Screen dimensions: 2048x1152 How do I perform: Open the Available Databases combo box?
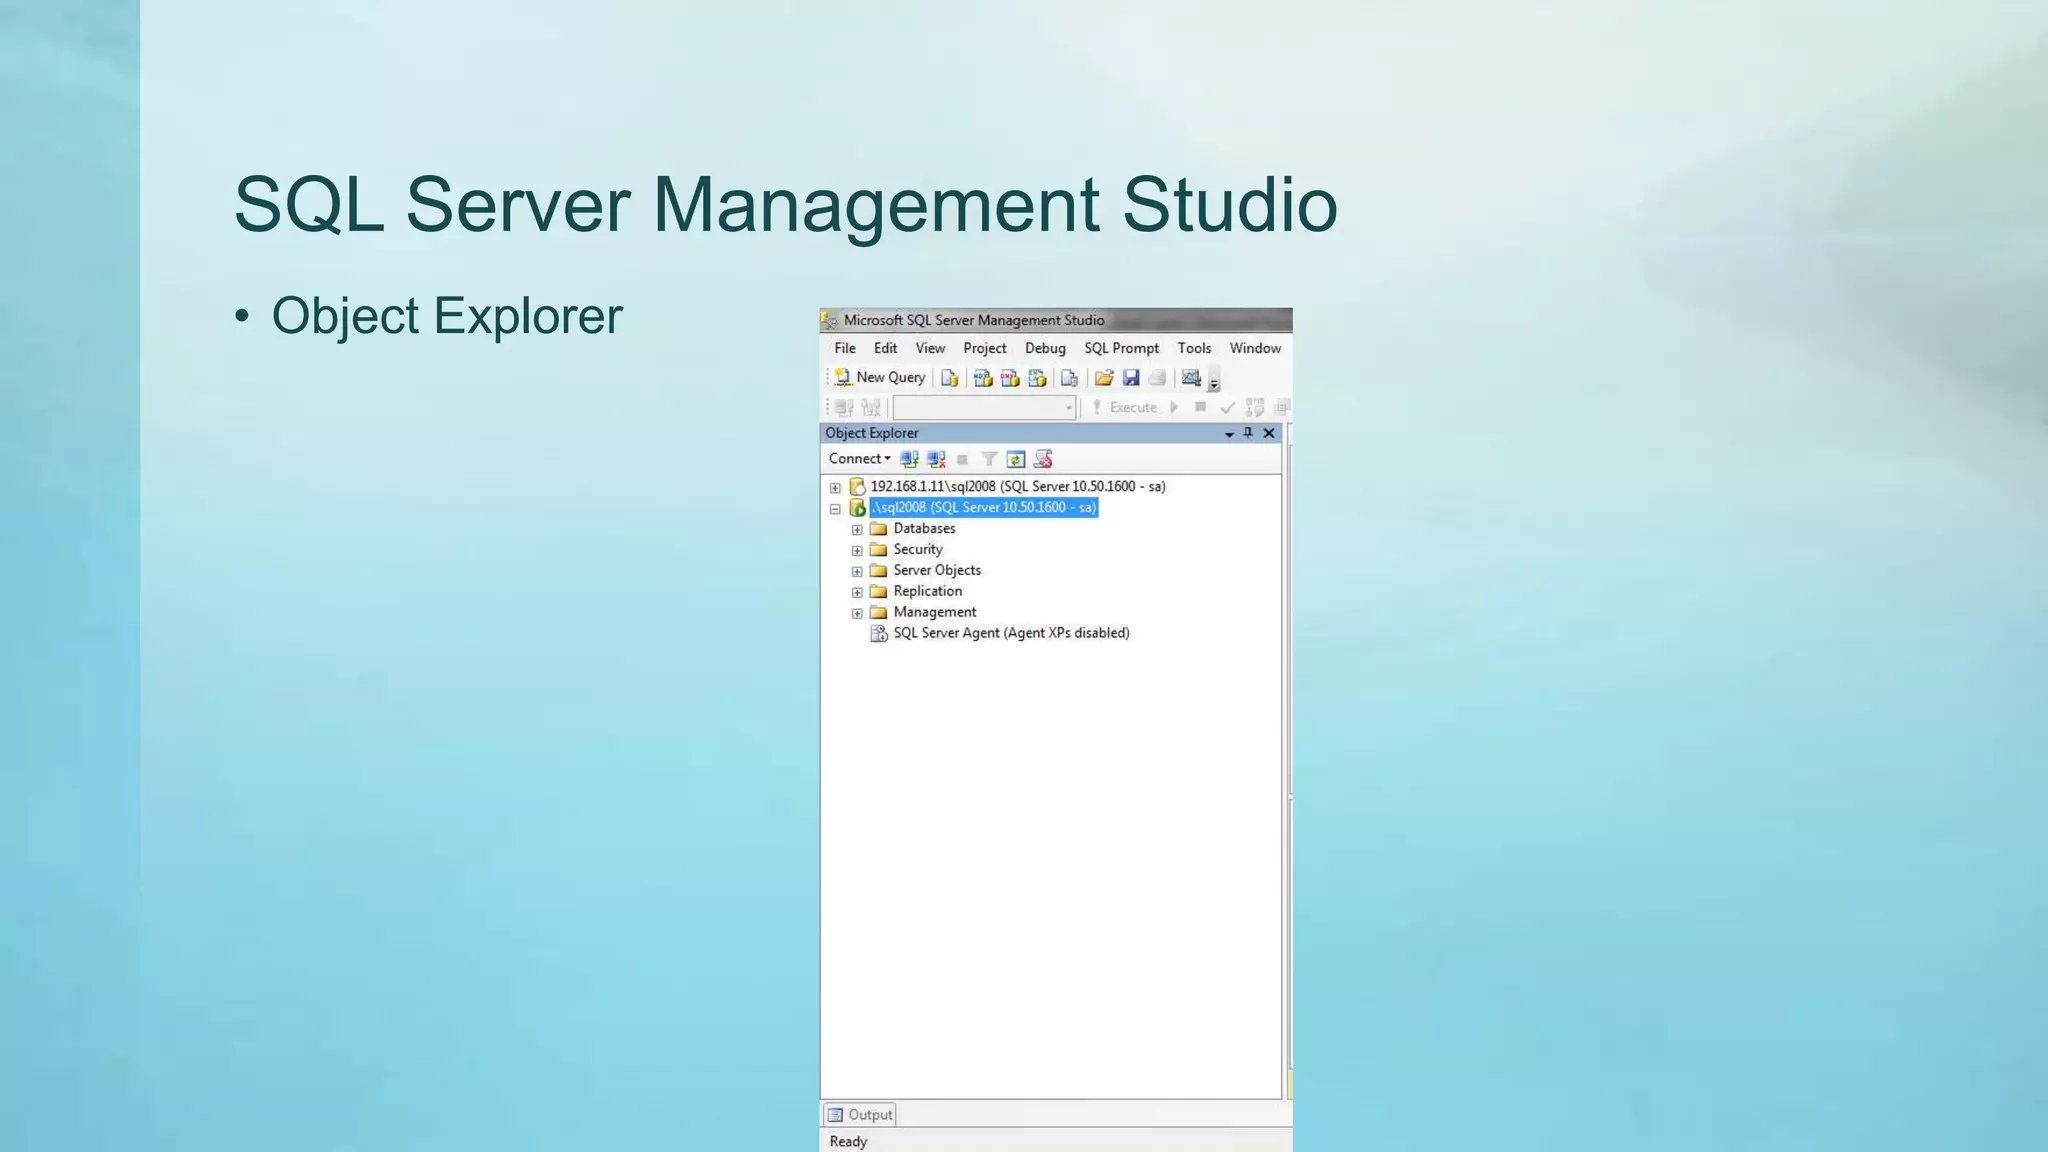[x=984, y=408]
